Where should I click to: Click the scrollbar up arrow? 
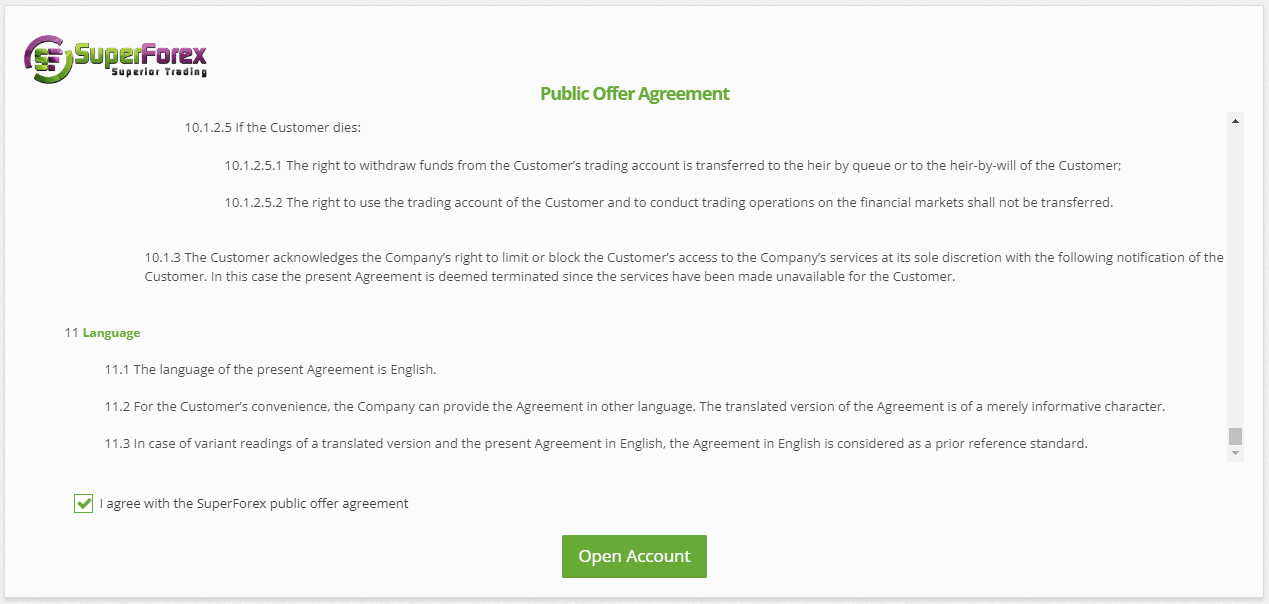pos(1235,121)
